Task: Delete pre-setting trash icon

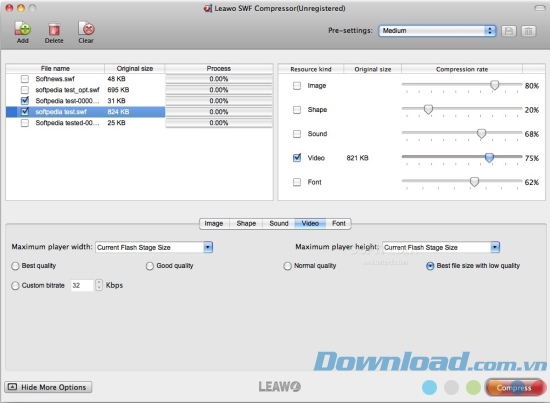Action: coord(528,31)
